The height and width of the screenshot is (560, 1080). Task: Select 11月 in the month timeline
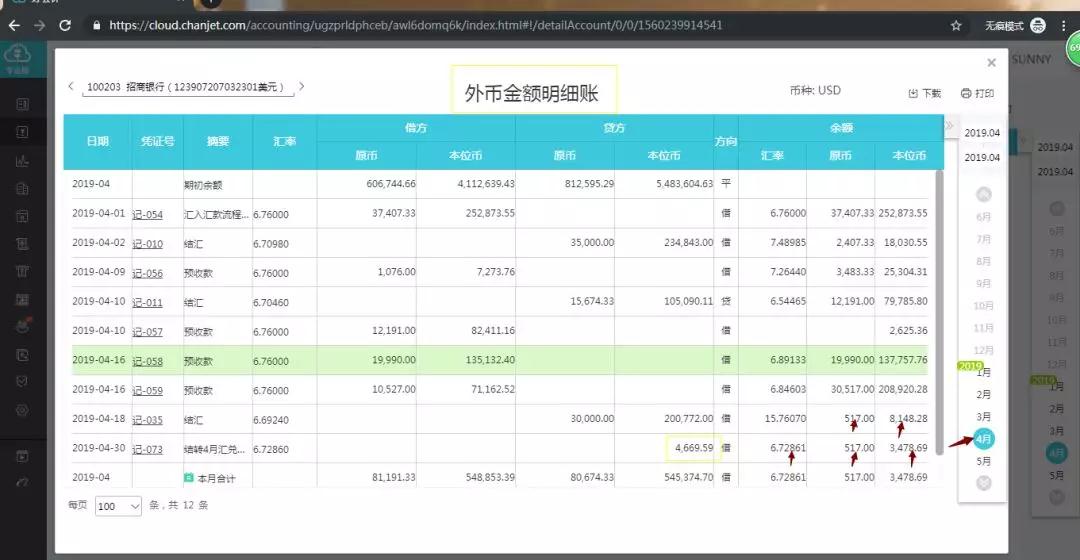point(983,328)
